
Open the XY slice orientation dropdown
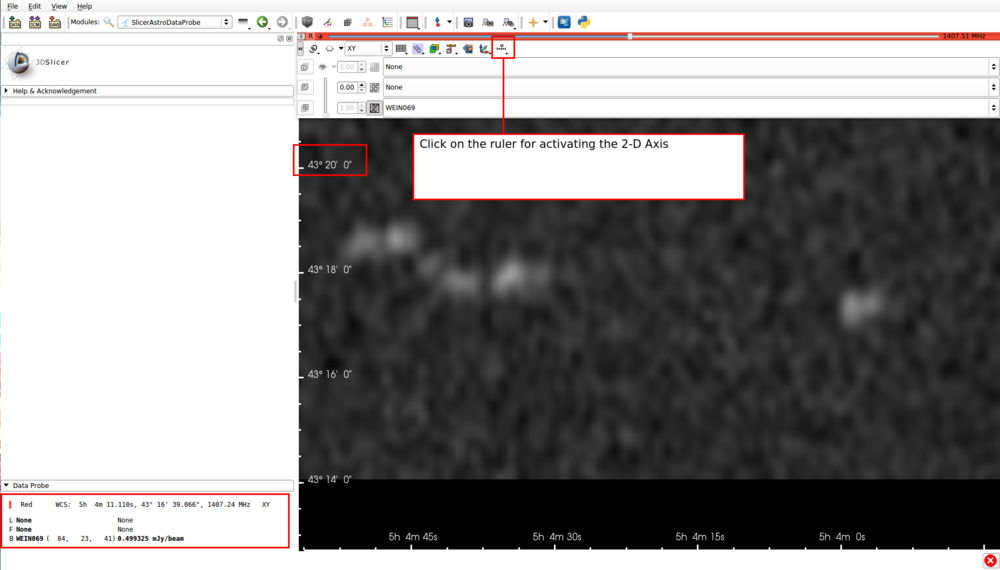click(x=367, y=48)
